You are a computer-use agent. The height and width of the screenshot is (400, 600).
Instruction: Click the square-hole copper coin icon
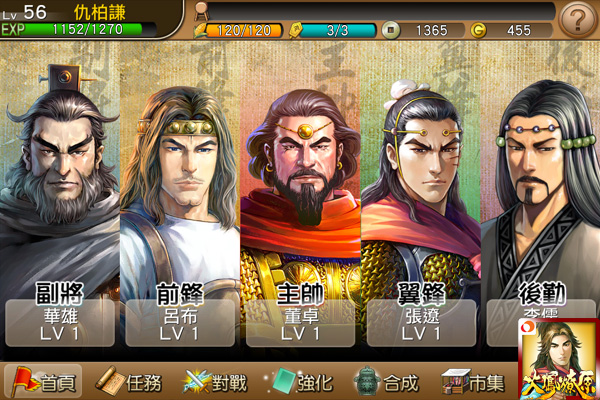point(391,30)
